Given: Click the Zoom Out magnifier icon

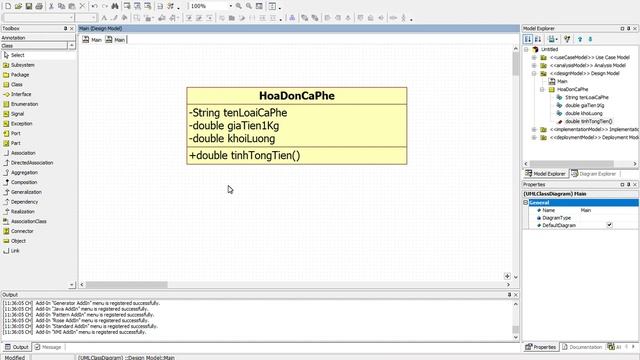Looking at the screenshot, I should click(249, 6).
